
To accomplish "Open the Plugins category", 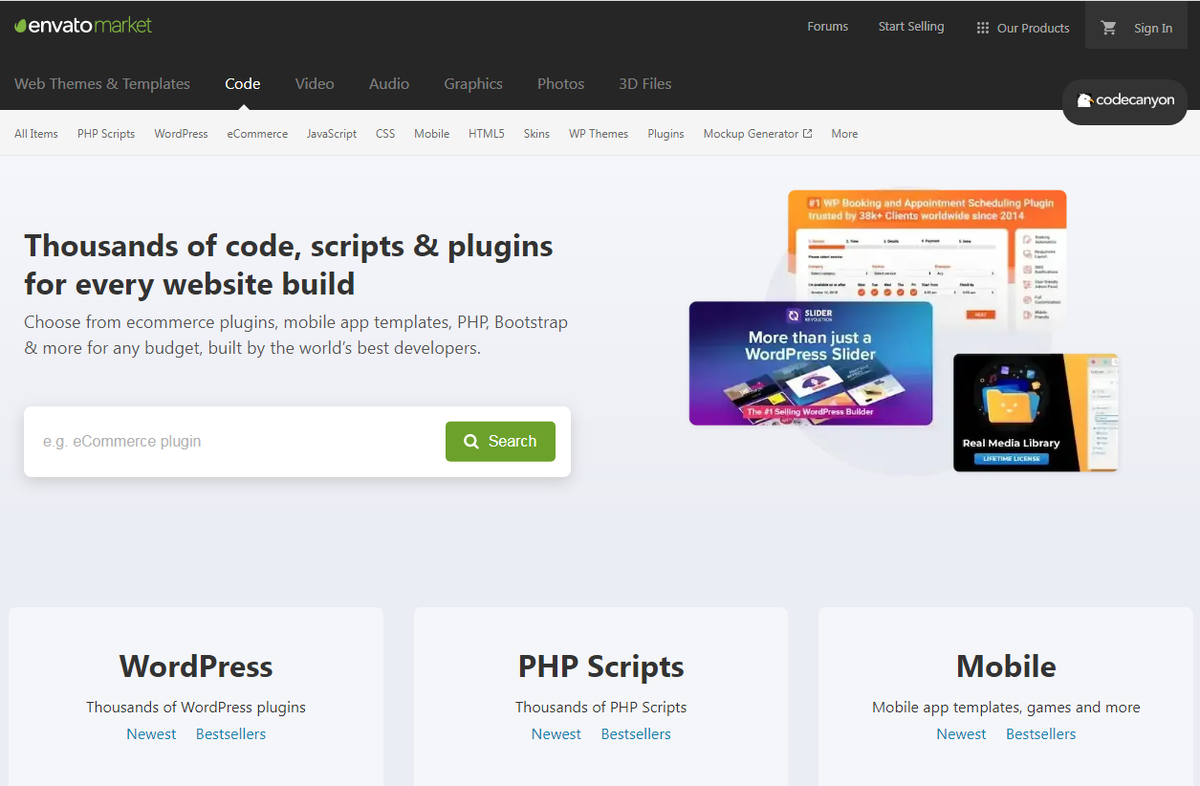I will coord(666,134).
